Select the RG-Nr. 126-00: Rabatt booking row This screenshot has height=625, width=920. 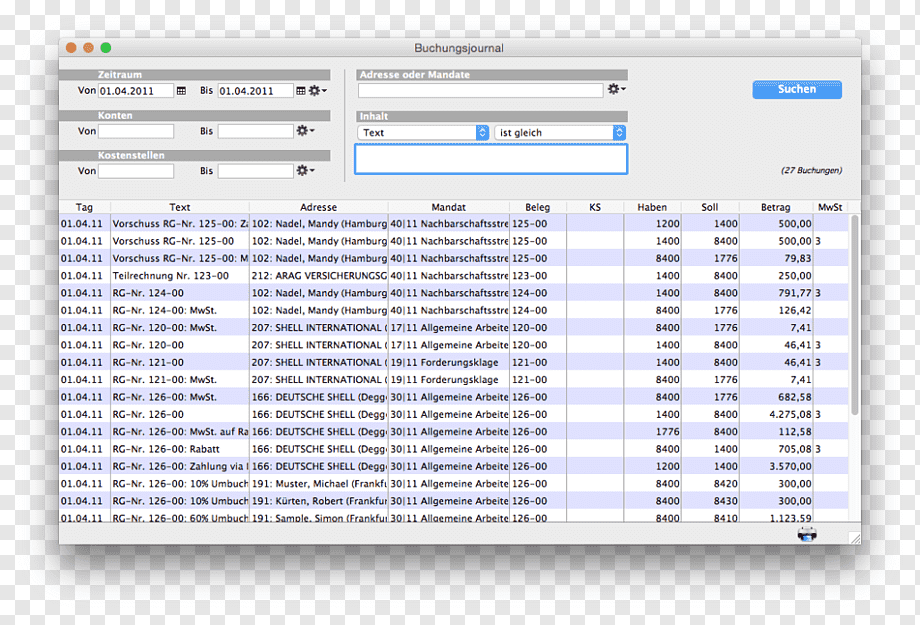click(x=454, y=449)
